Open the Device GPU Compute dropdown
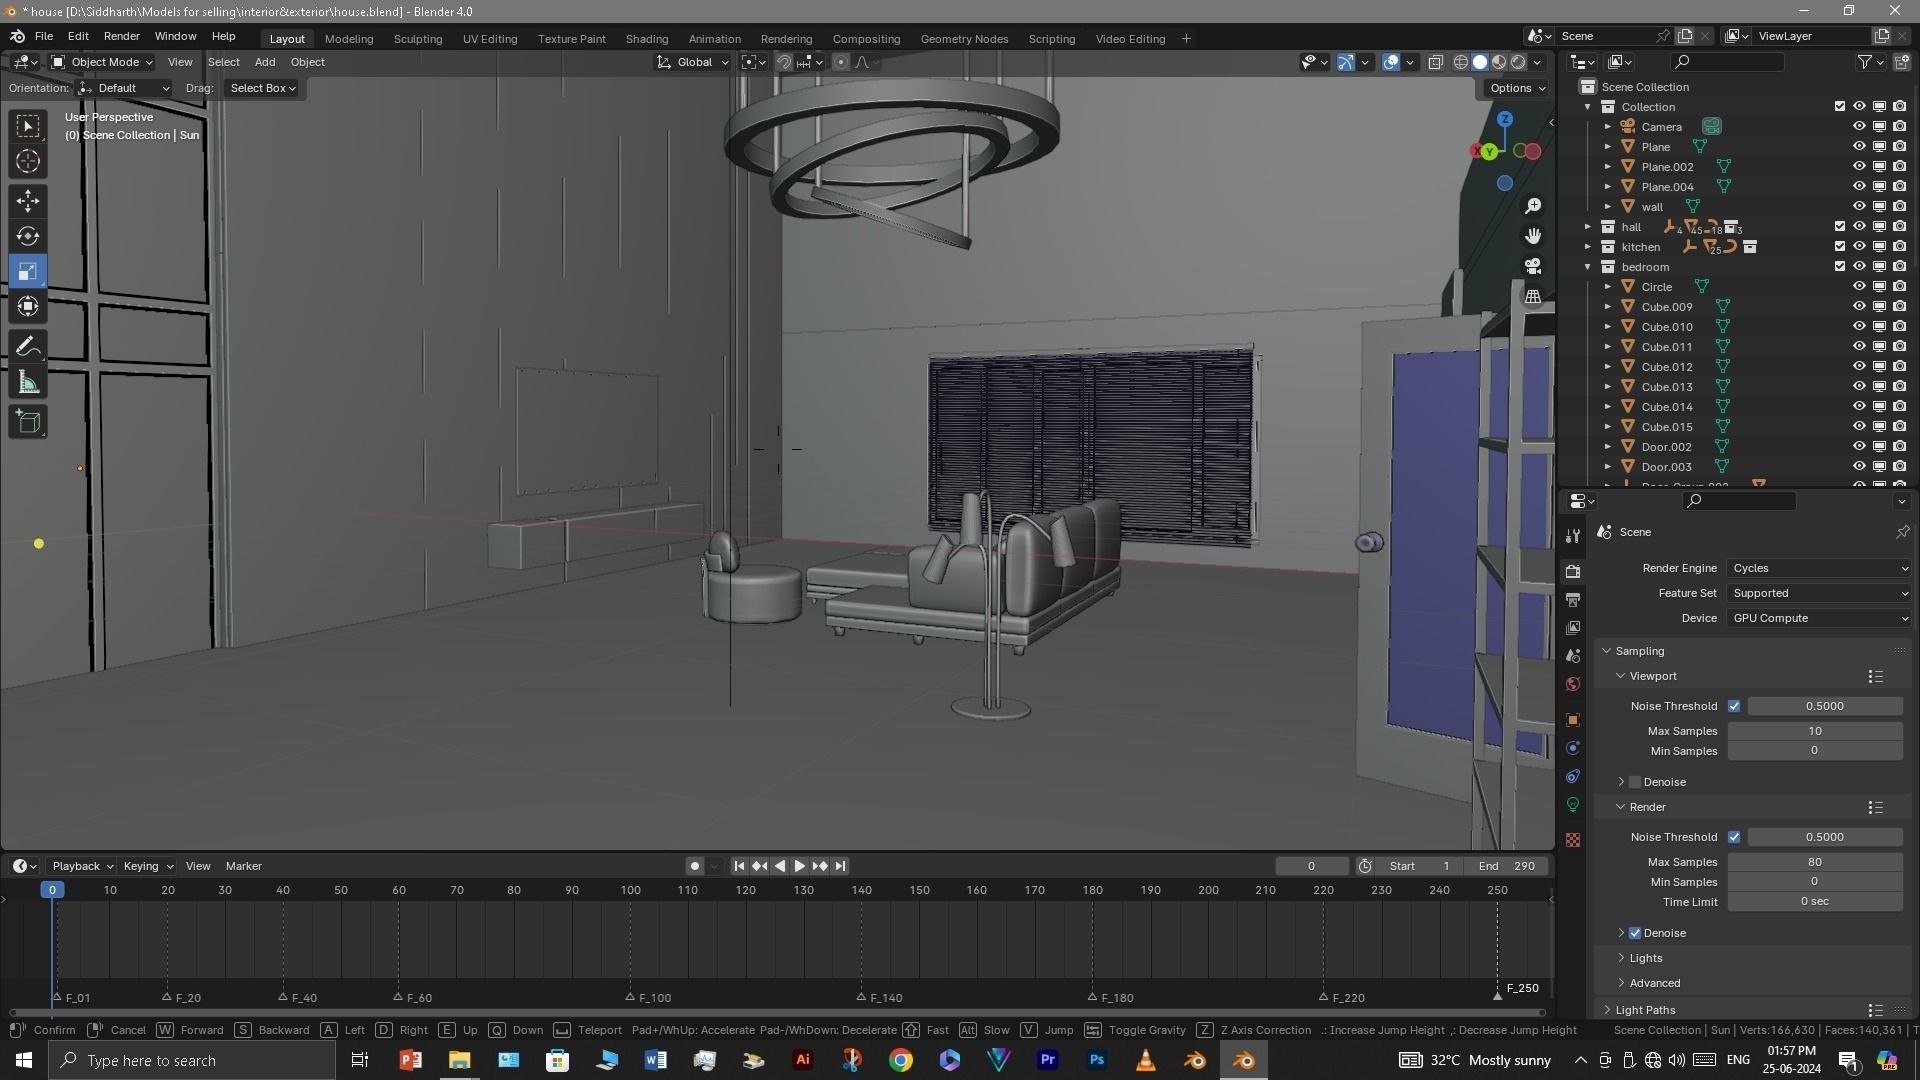This screenshot has height=1080, width=1920. coord(1819,618)
